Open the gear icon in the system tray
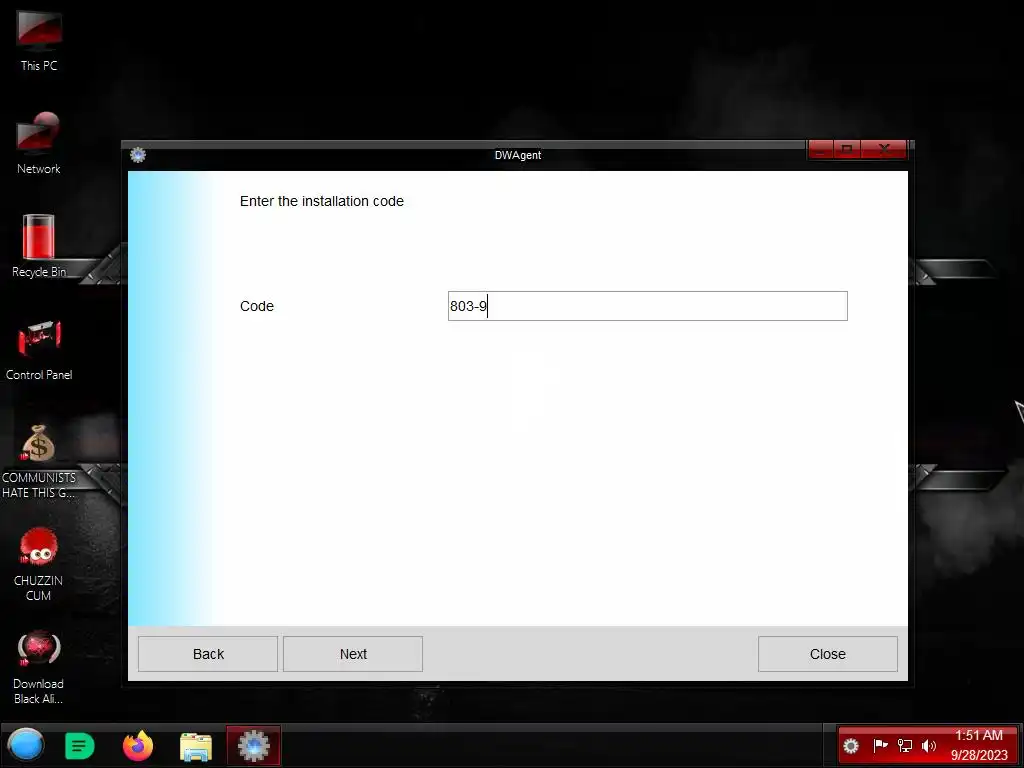 coord(851,746)
